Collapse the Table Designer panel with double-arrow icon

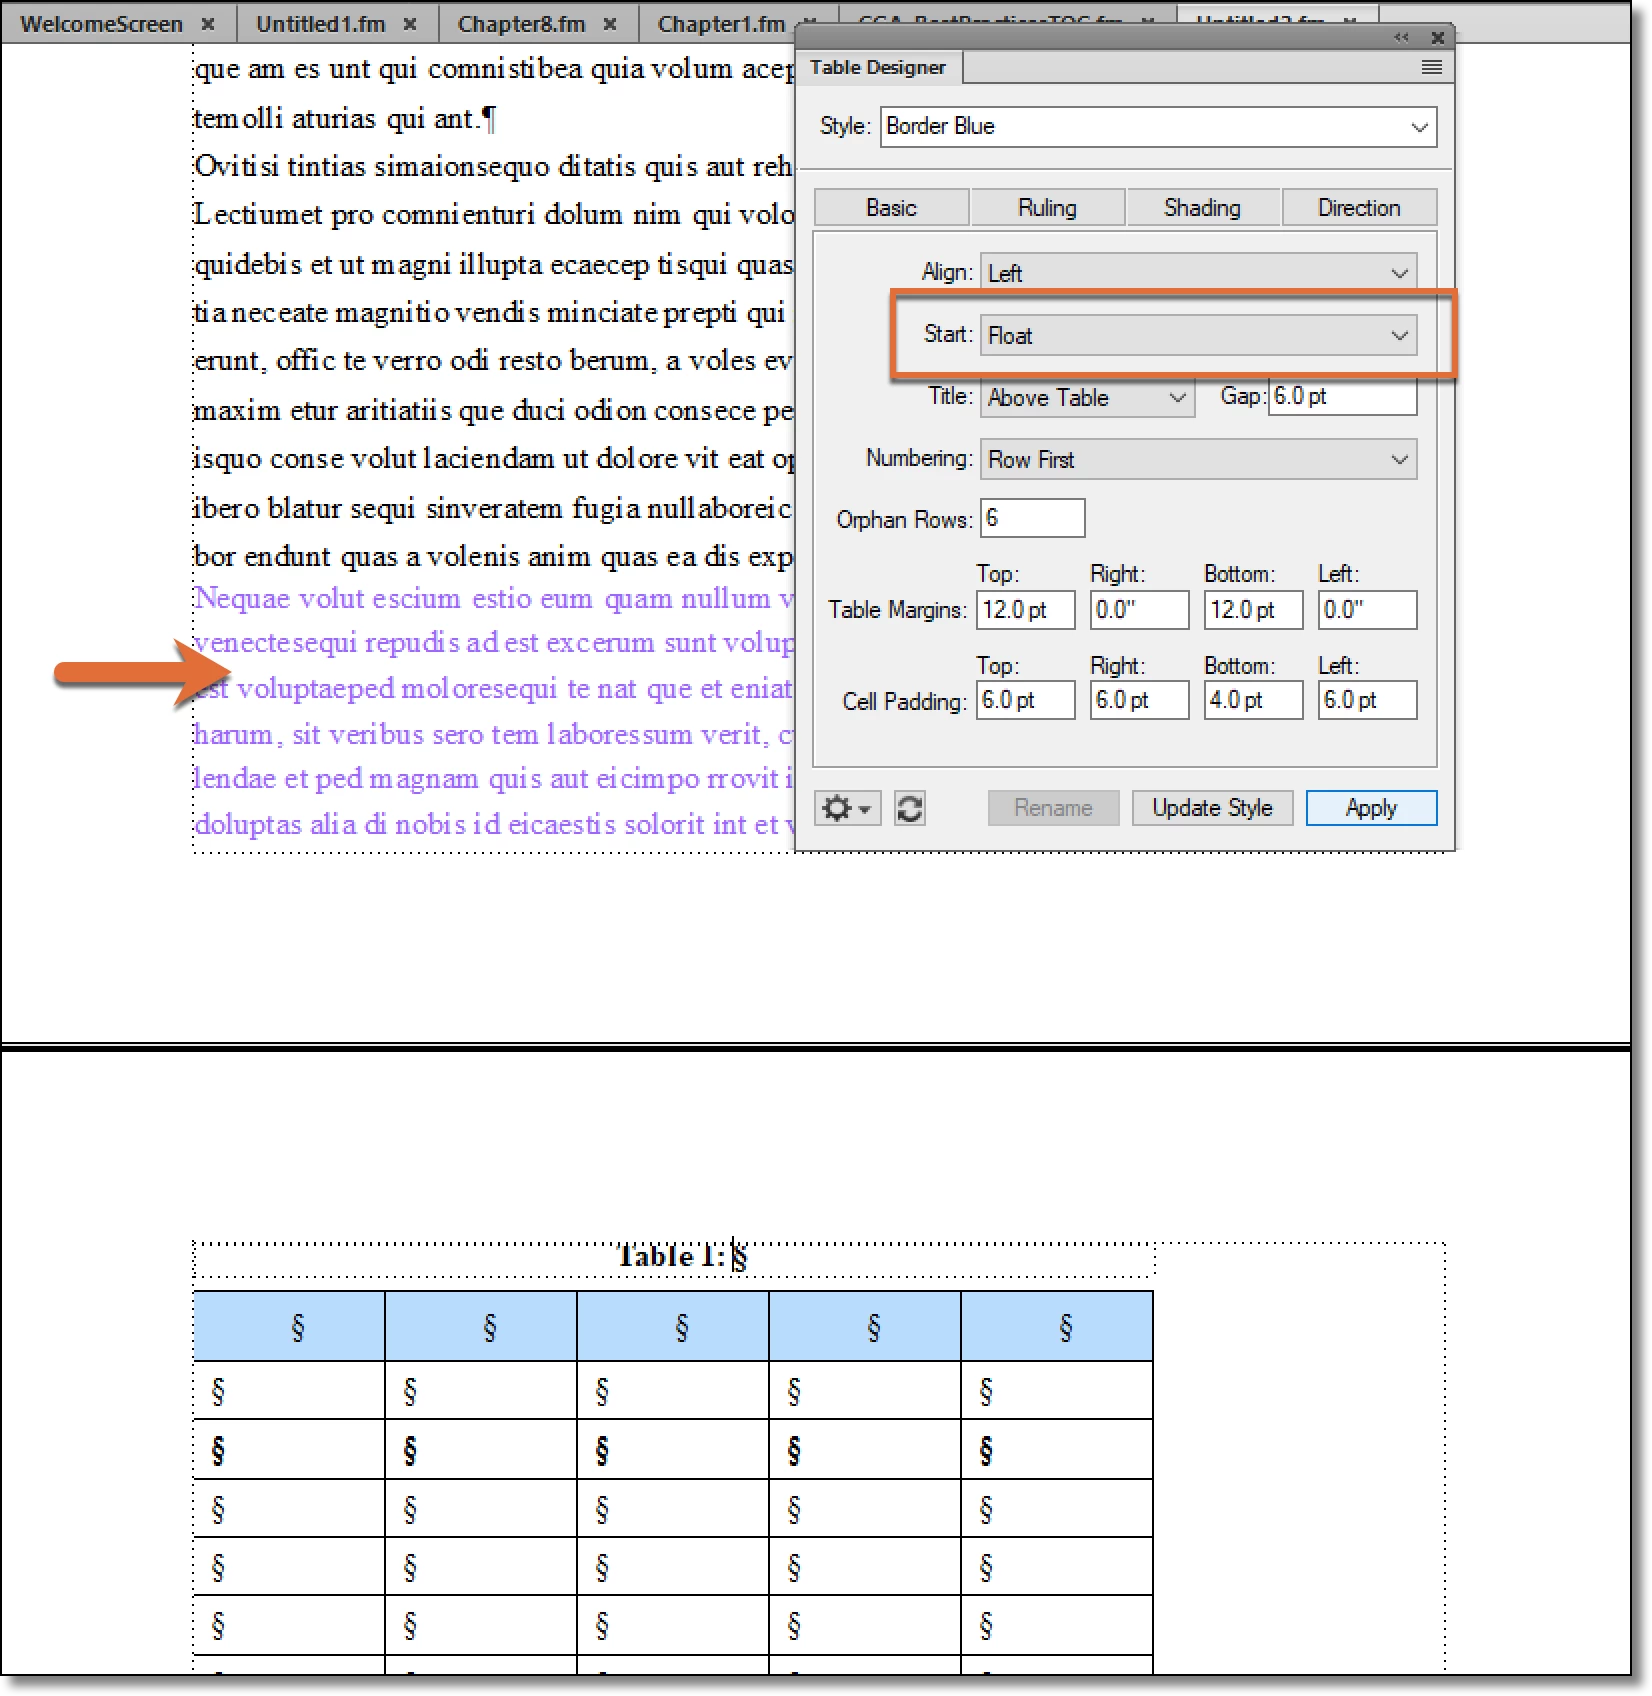coord(1401,37)
